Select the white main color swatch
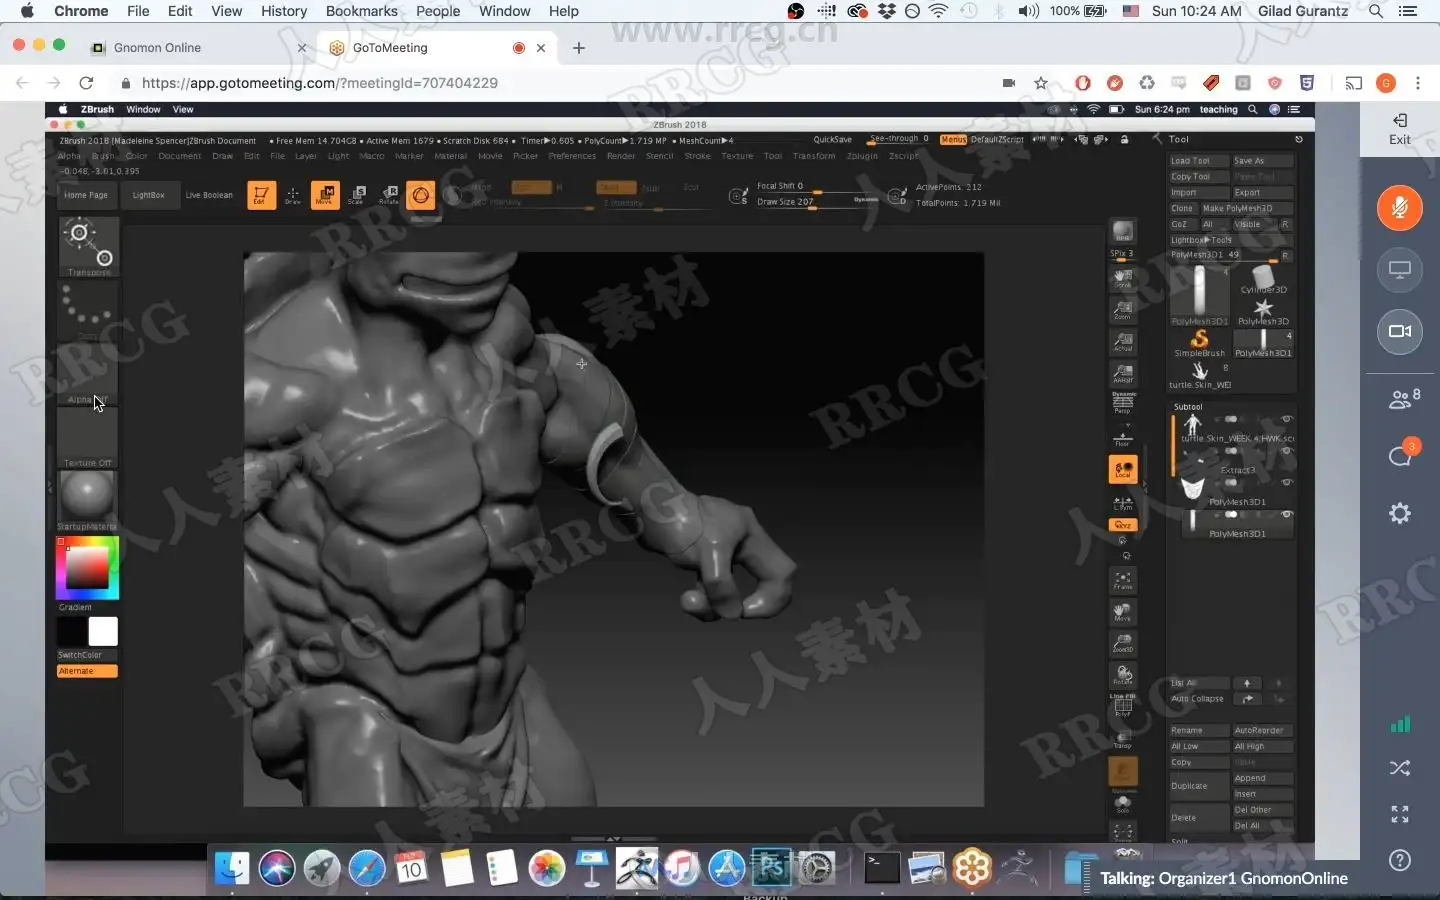The width and height of the screenshot is (1440, 900). tap(103, 631)
